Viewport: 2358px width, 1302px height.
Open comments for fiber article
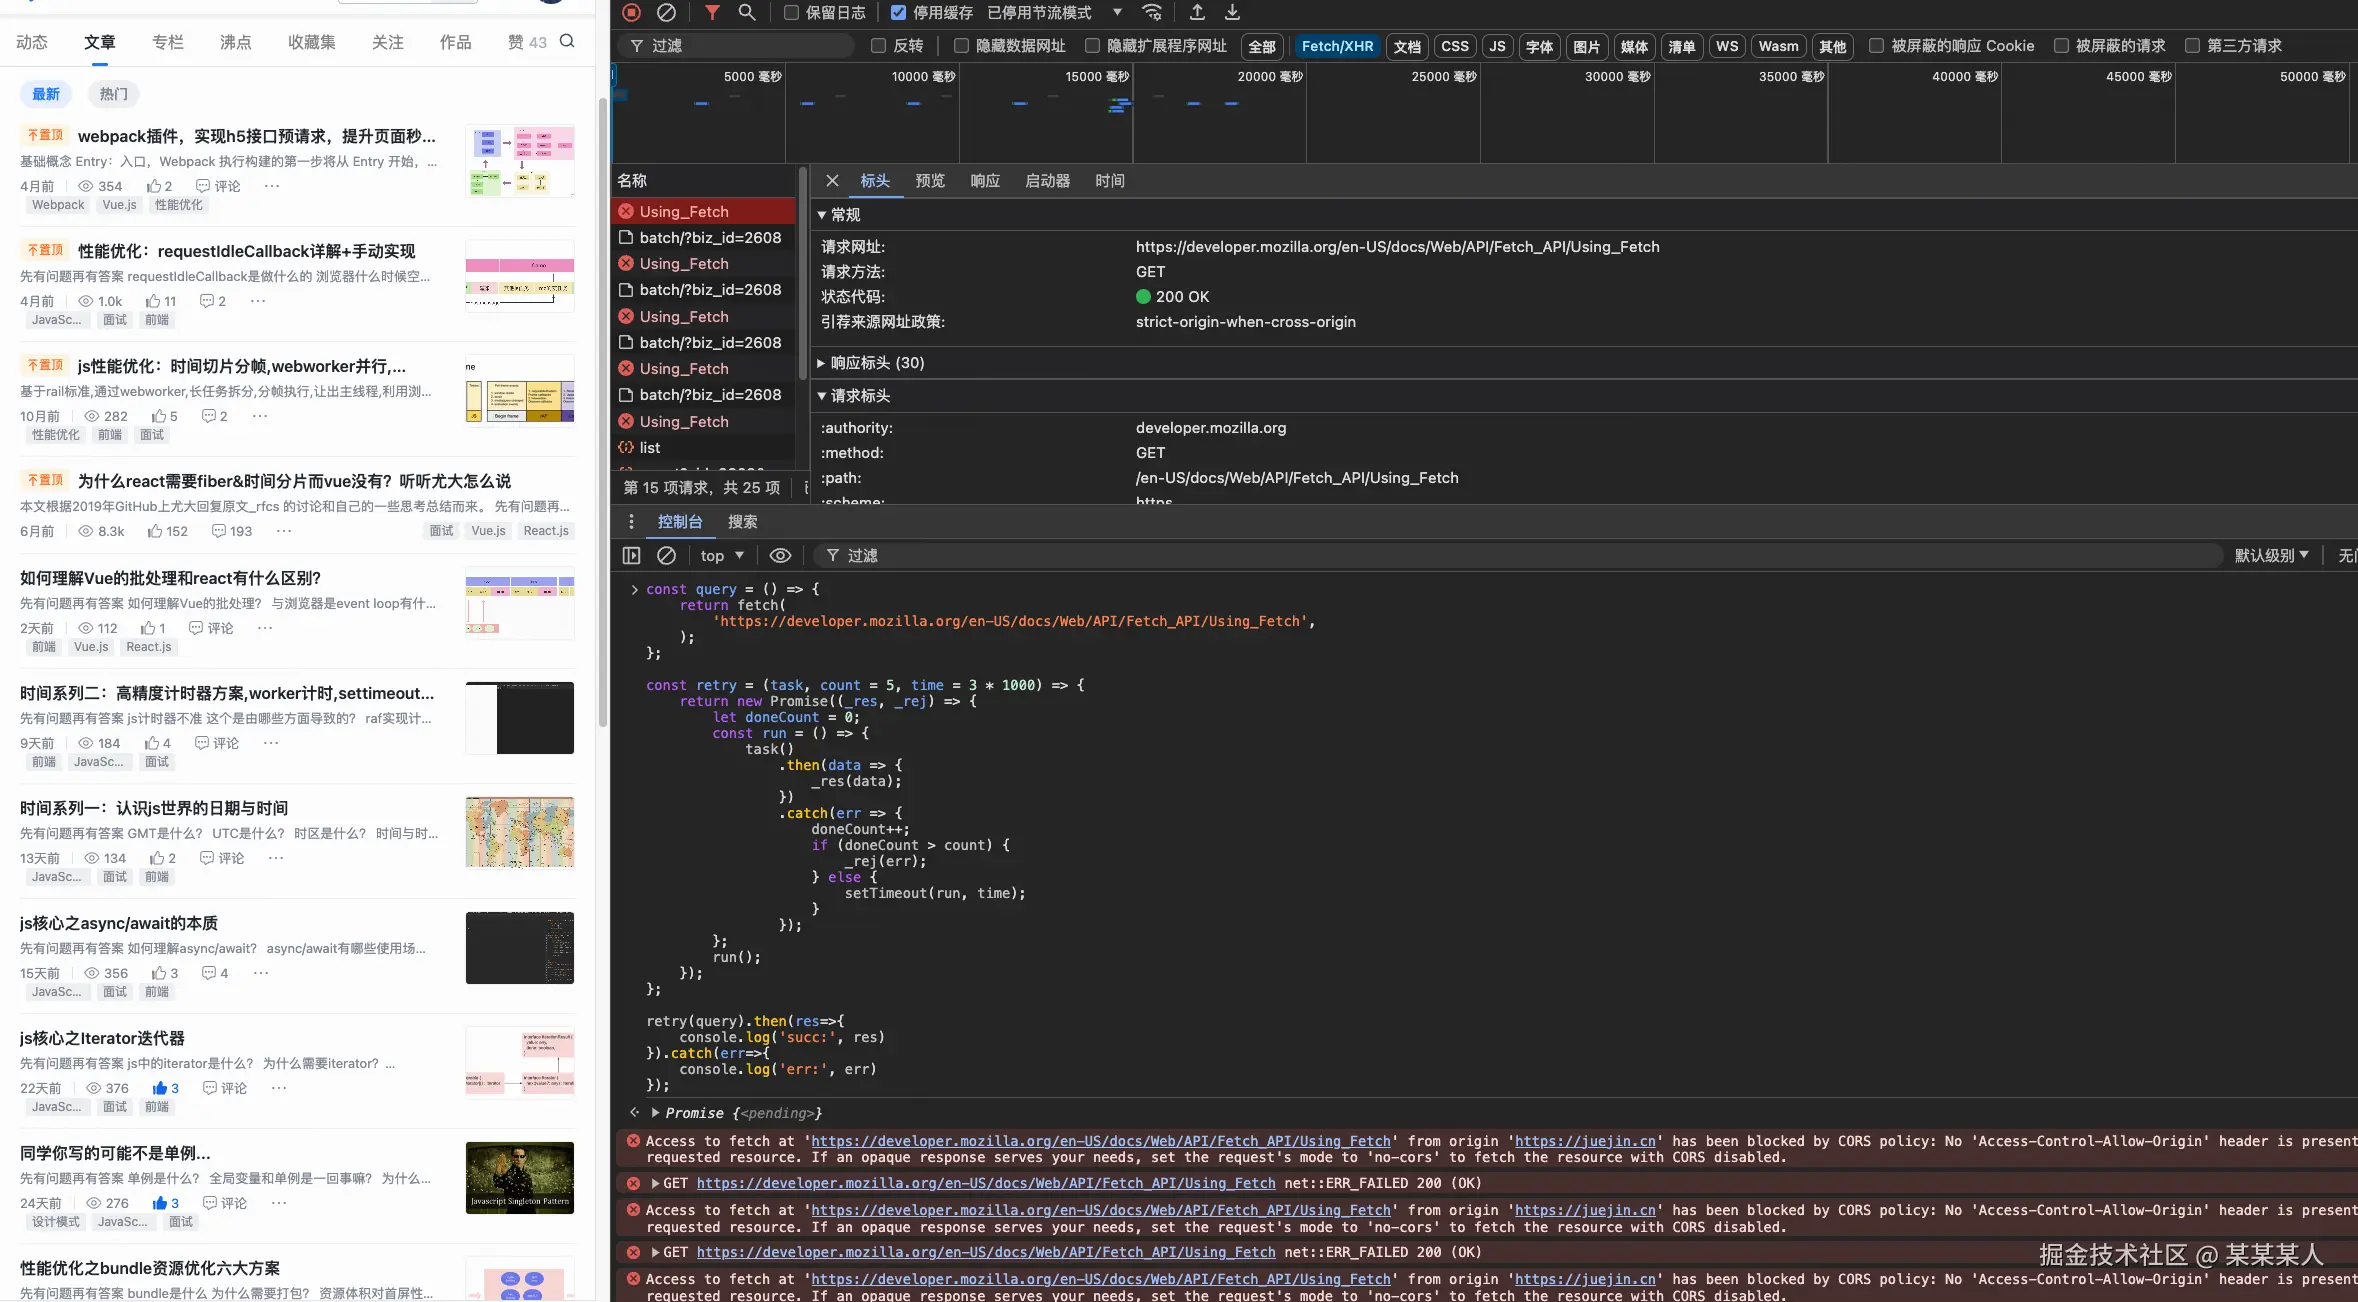point(232,531)
